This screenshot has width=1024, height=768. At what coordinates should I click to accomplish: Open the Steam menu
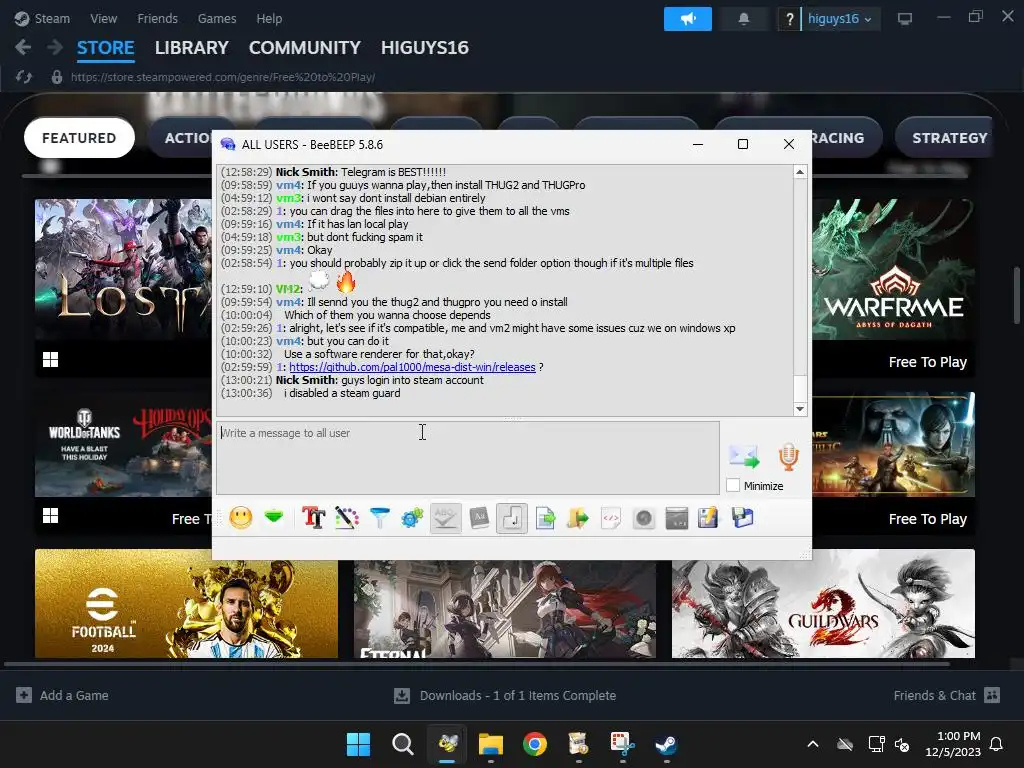point(42,18)
